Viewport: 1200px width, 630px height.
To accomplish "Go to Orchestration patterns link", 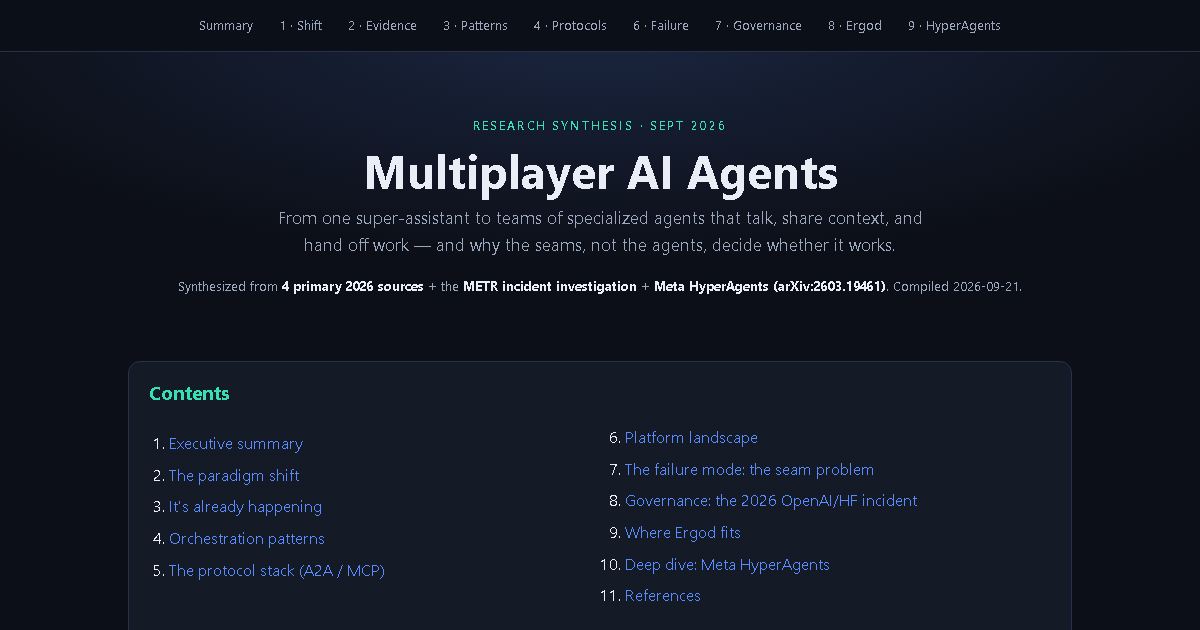I will 247,539.
